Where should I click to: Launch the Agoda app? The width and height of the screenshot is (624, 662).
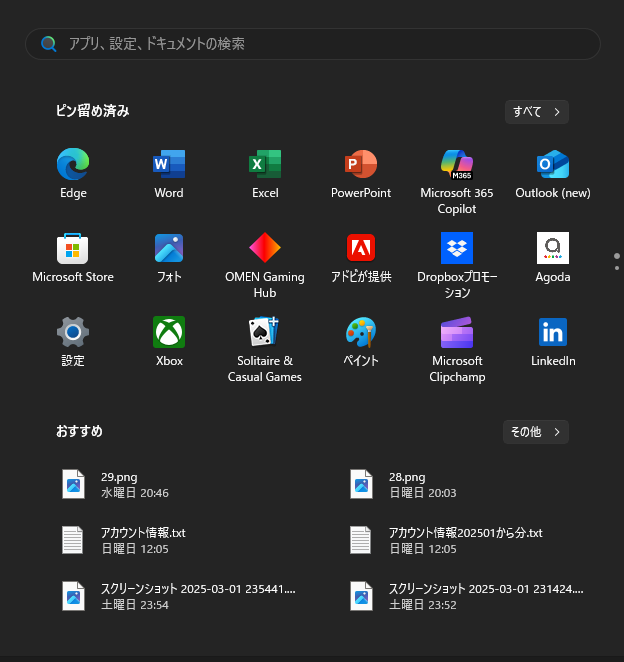553,258
